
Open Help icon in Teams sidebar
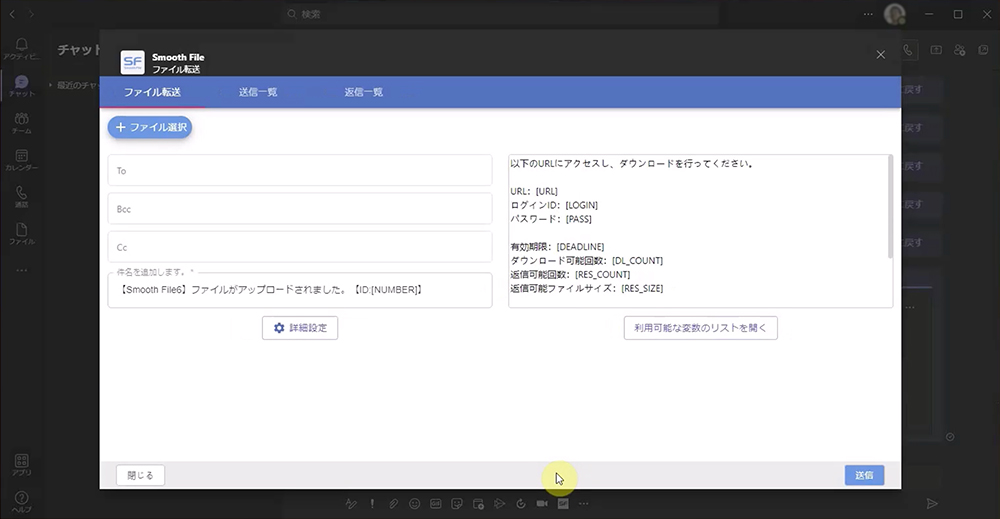tap(22, 502)
